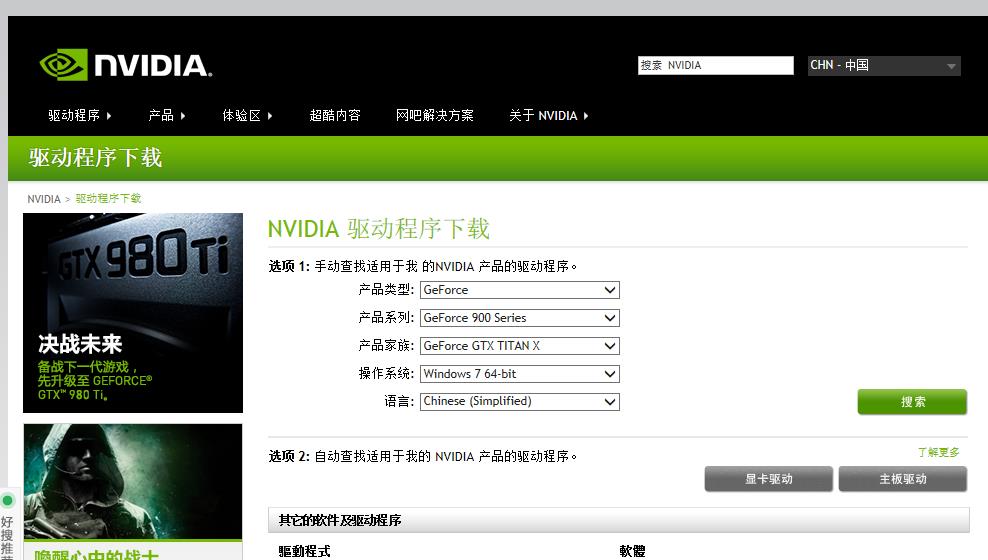Expand the 操作系统 Windows 7 64-bit dropdown

[520, 374]
